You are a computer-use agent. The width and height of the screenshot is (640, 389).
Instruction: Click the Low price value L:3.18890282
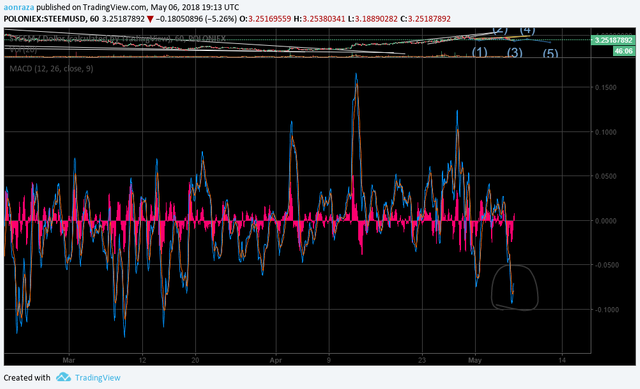click(373, 19)
